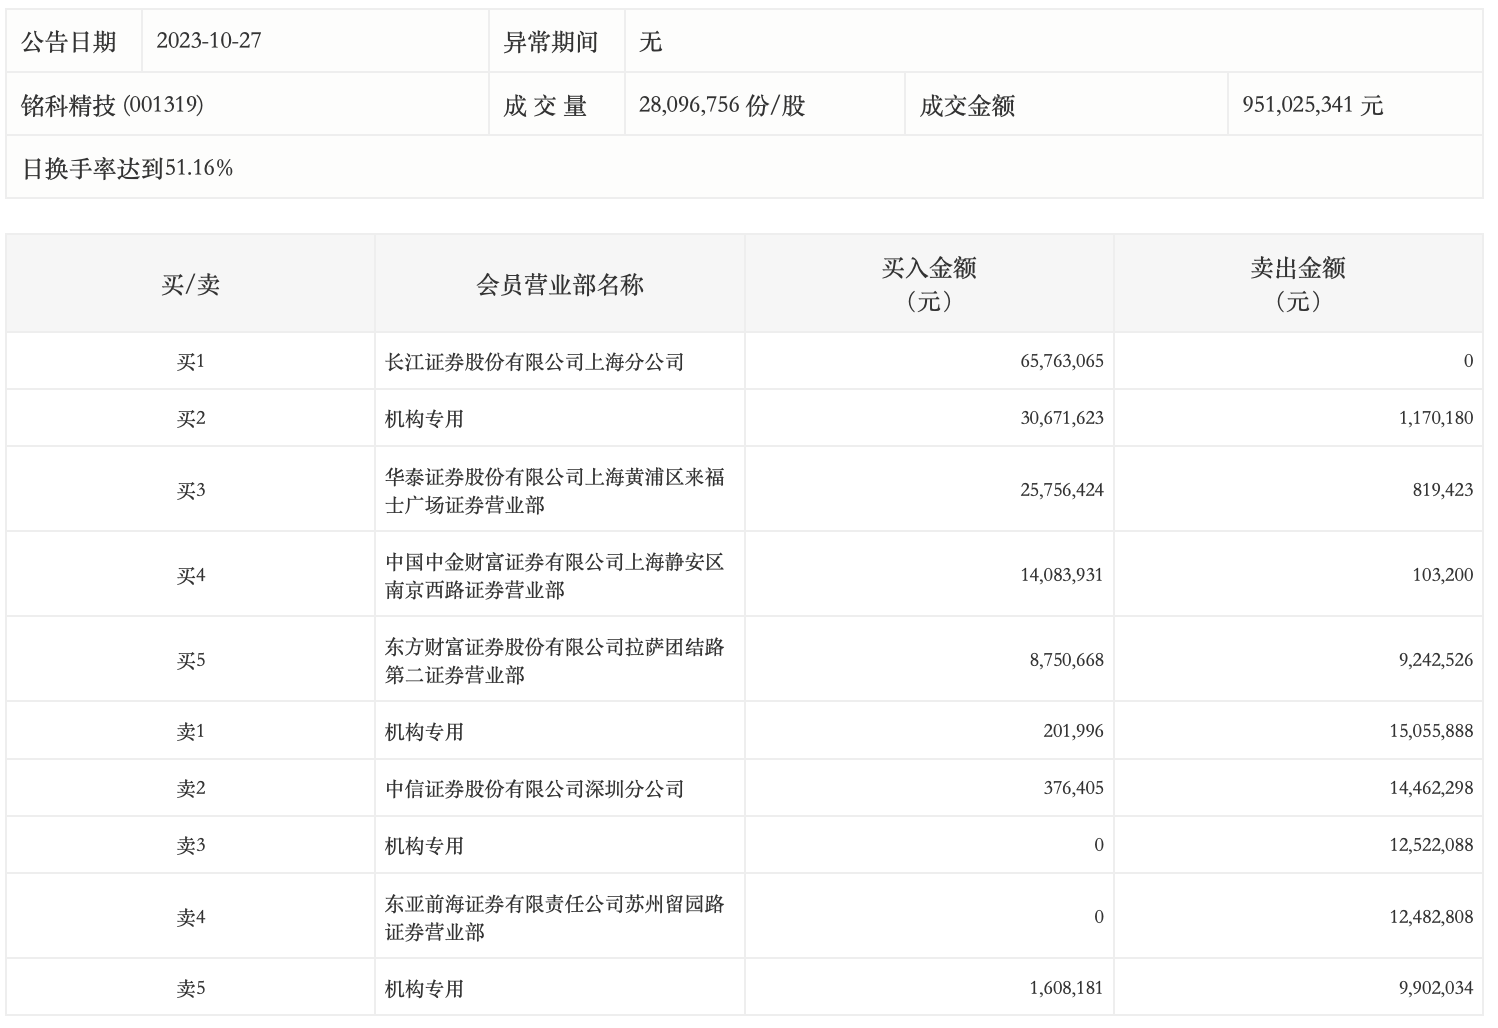Click the 异常期间 label cell
The width and height of the screenshot is (1498, 1028).
pyautogui.click(x=550, y=42)
